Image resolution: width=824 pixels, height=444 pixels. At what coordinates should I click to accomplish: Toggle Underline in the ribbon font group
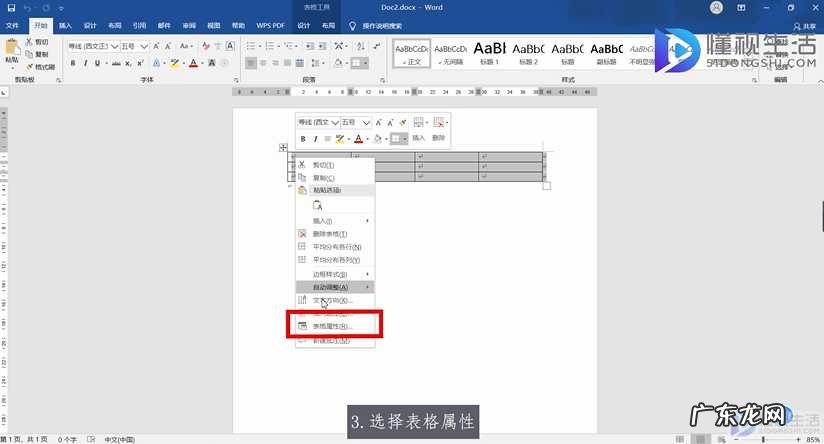point(97,63)
